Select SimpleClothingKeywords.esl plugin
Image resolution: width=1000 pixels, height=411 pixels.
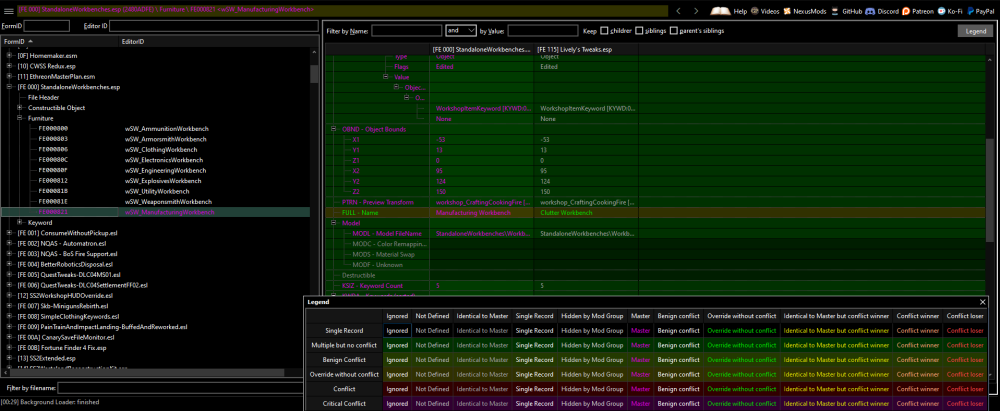tap(68, 316)
